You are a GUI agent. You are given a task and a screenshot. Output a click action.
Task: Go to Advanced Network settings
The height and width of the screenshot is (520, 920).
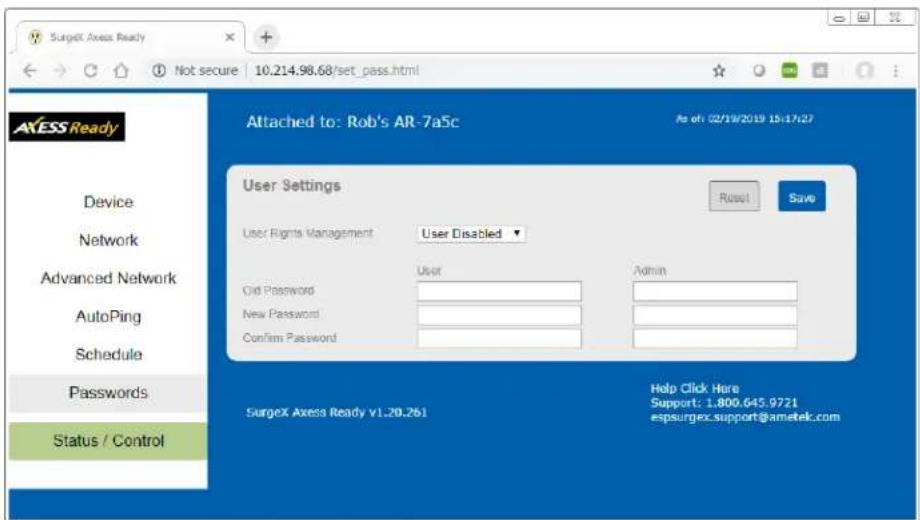click(x=109, y=278)
